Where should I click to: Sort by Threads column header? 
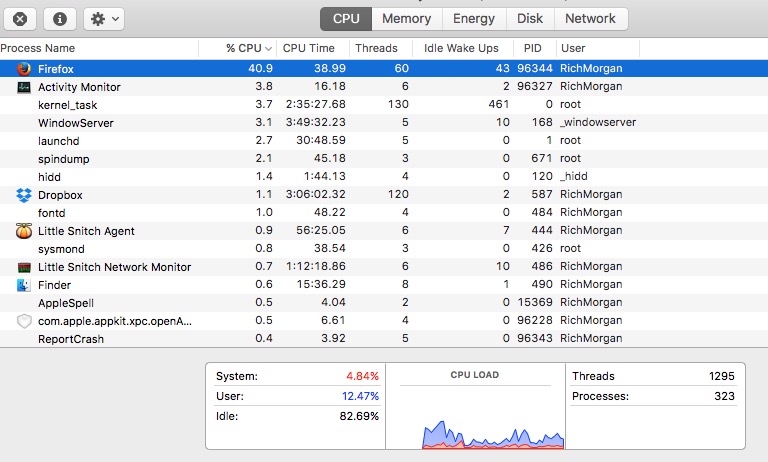(381, 48)
